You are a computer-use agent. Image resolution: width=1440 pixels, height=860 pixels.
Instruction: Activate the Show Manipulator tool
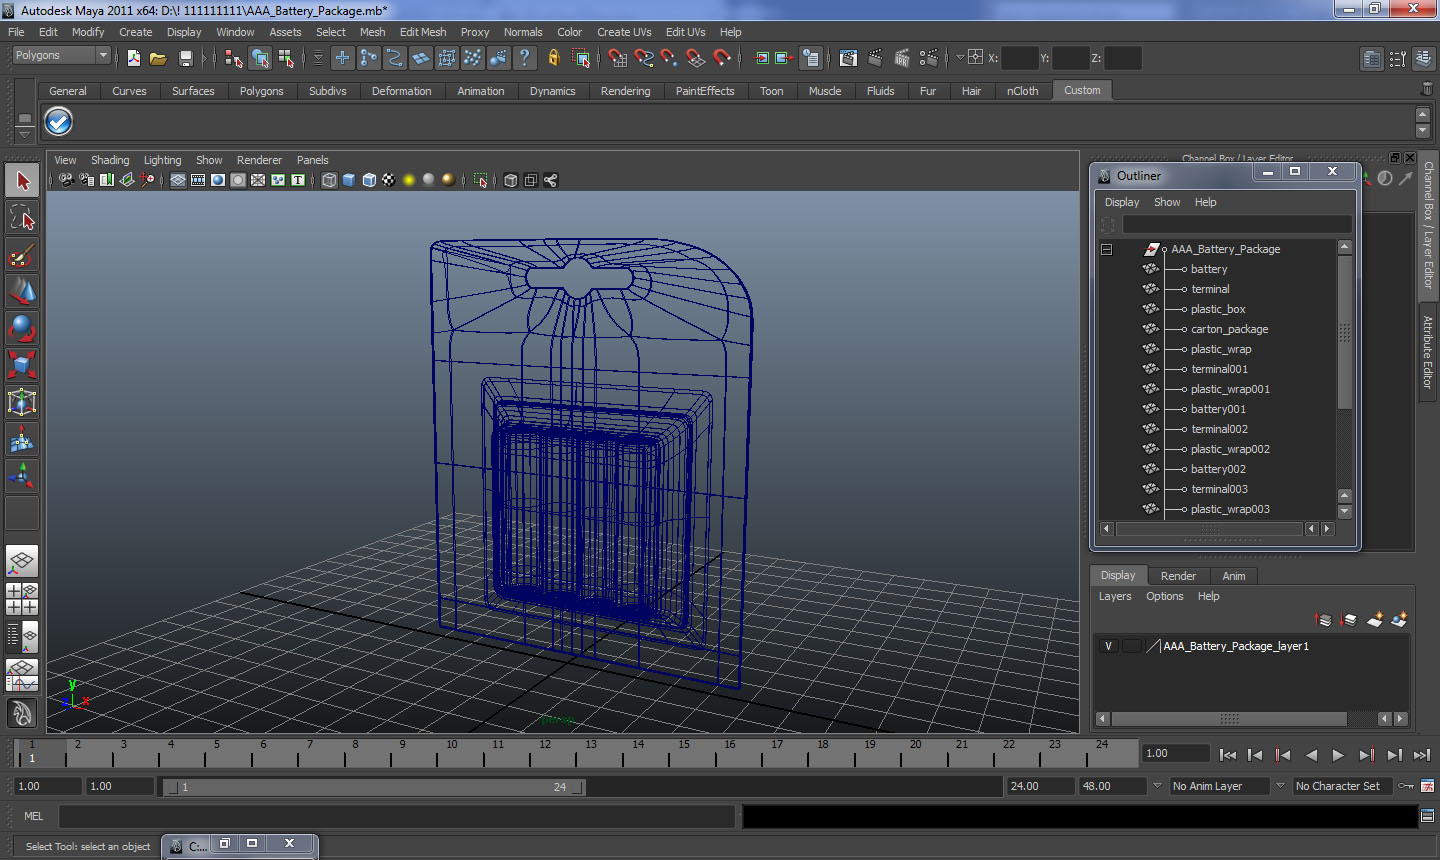pyautogui.click(x=22, y=476)
